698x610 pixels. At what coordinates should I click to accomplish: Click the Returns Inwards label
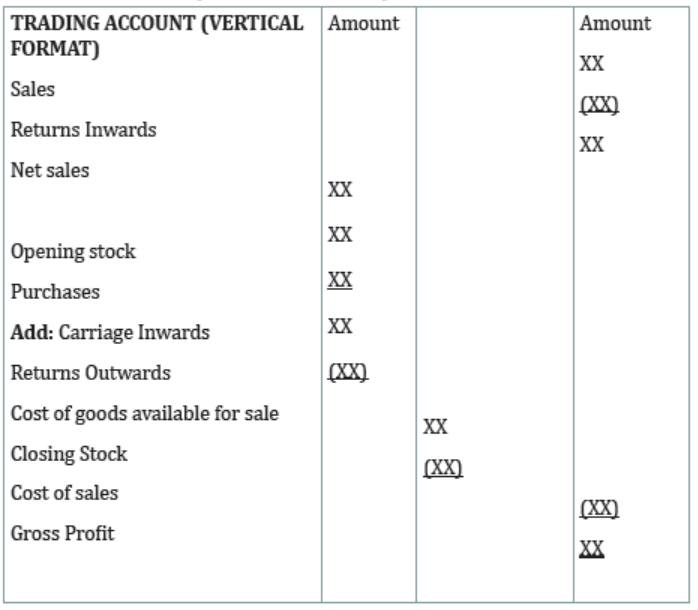click(84, 130)
